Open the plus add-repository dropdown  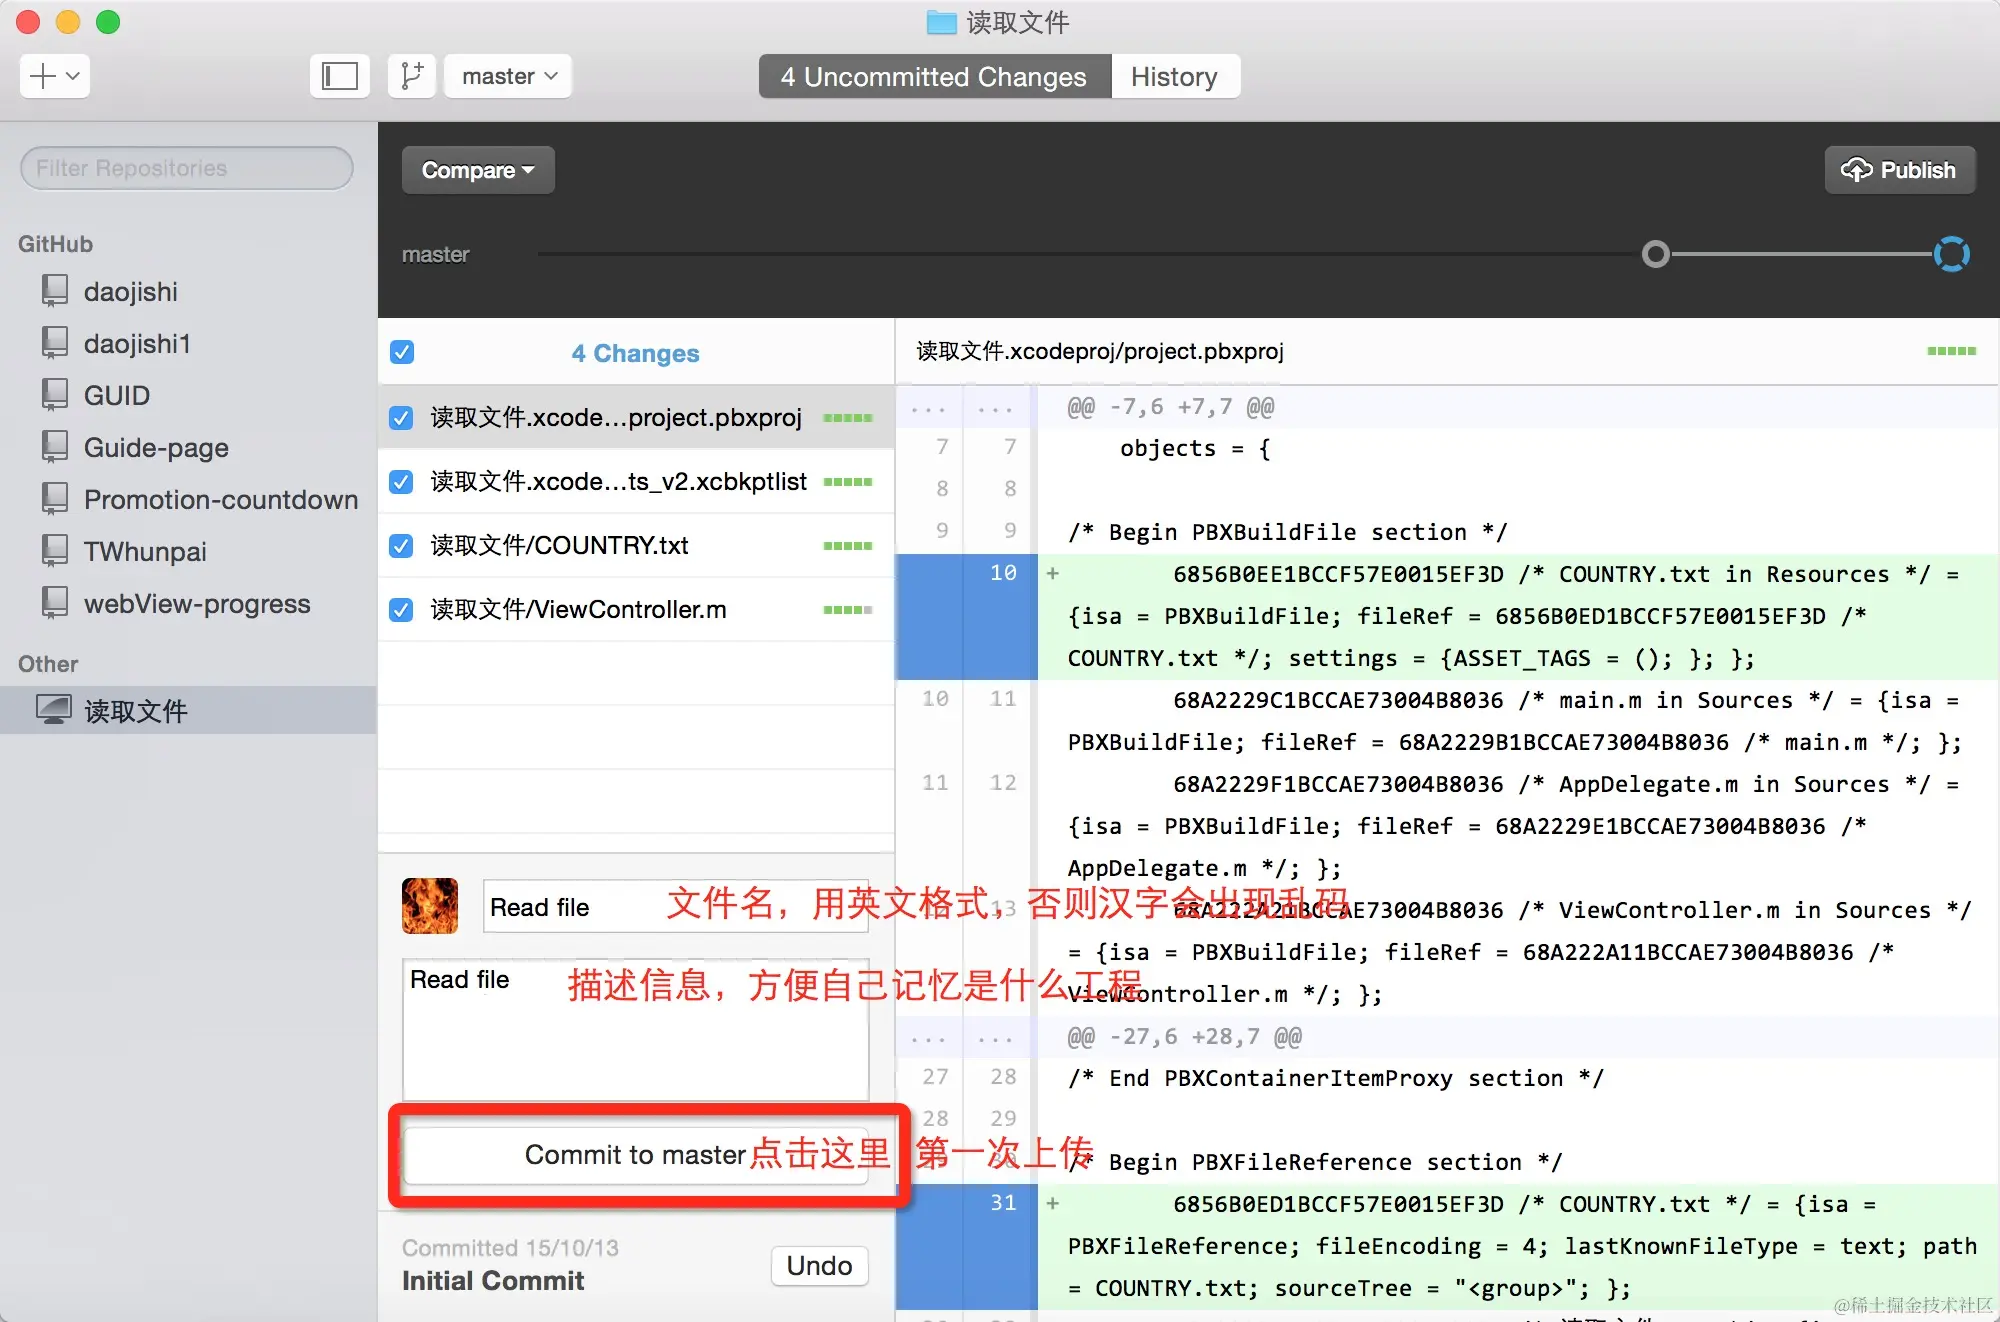coord(54,76)
